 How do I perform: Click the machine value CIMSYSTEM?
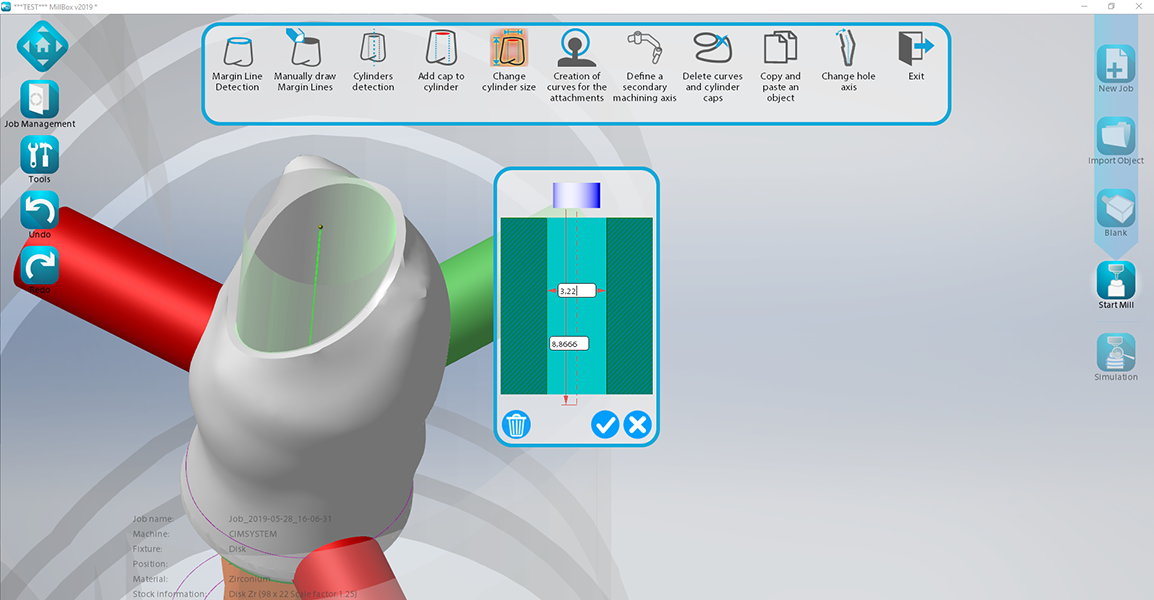(x=252, y=534)
